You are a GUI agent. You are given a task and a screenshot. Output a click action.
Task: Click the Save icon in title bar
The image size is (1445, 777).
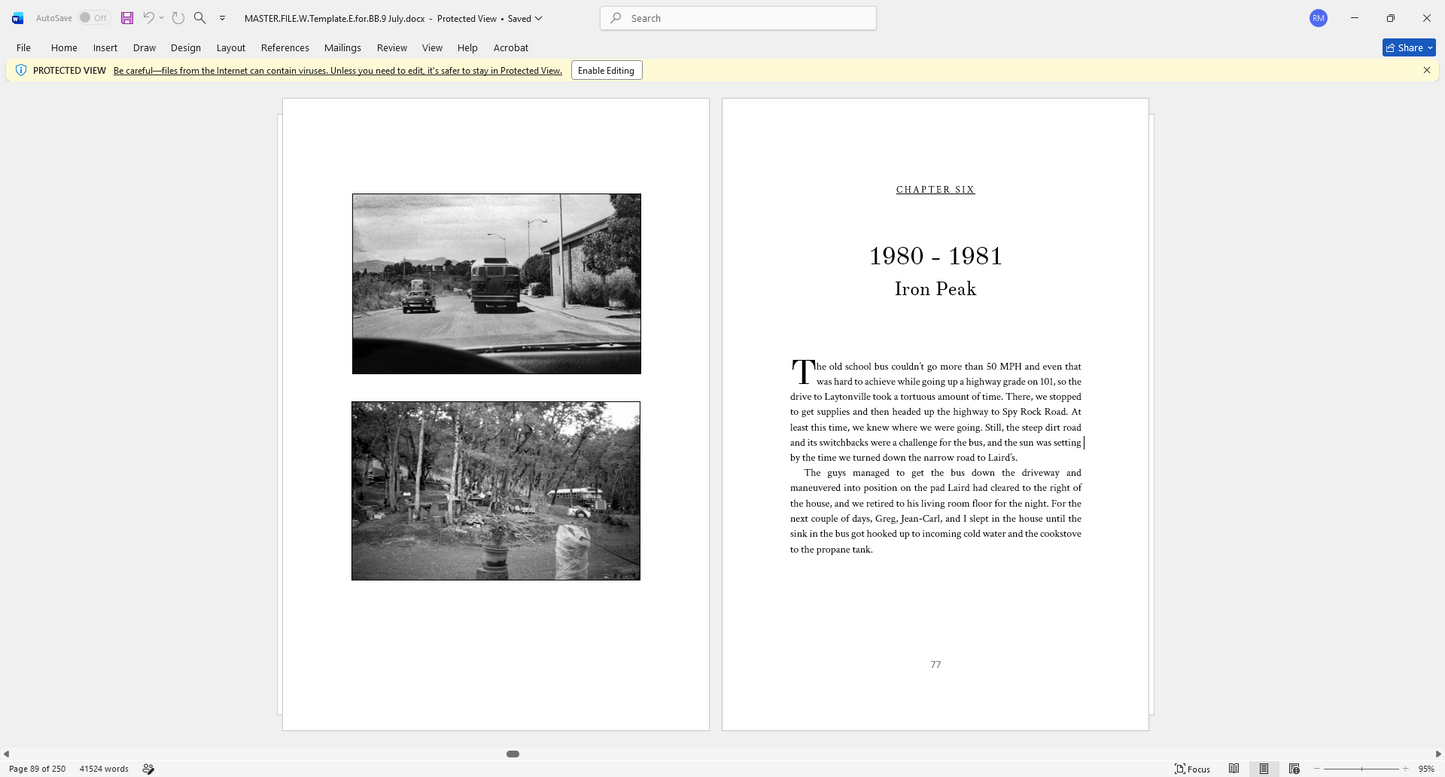[x=127, y=18]
